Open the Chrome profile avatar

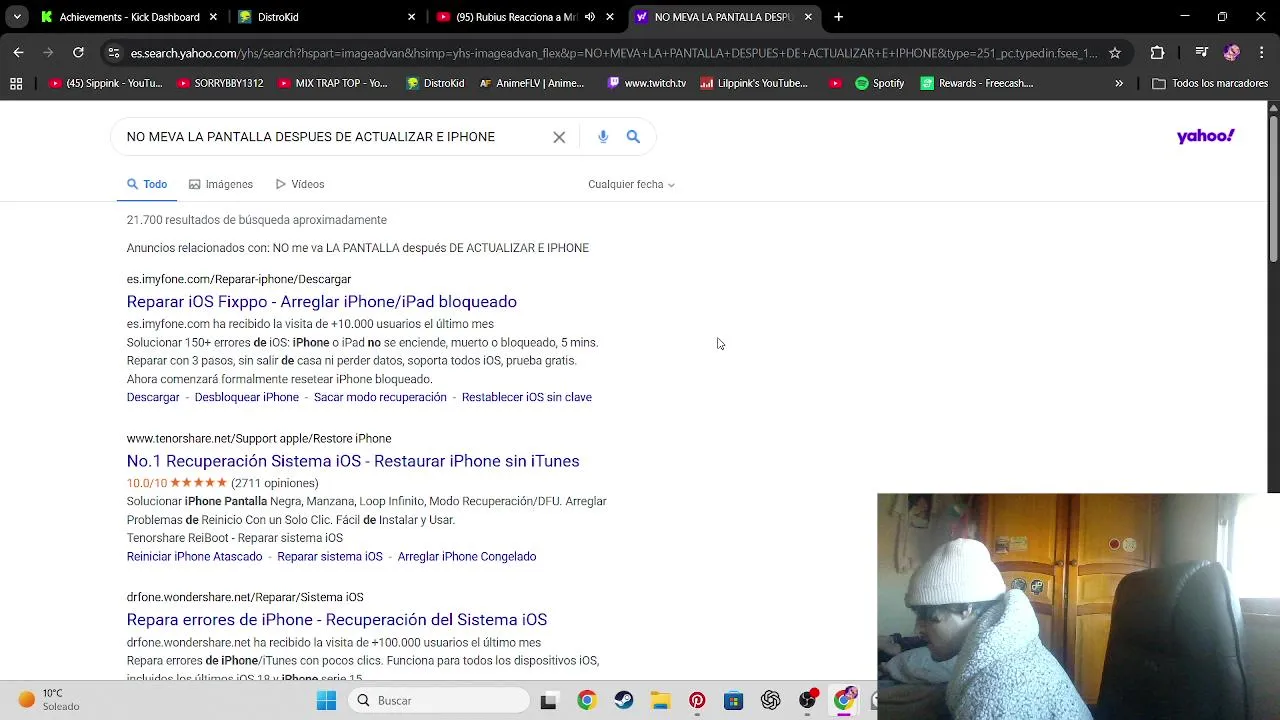click(1231, 53)
